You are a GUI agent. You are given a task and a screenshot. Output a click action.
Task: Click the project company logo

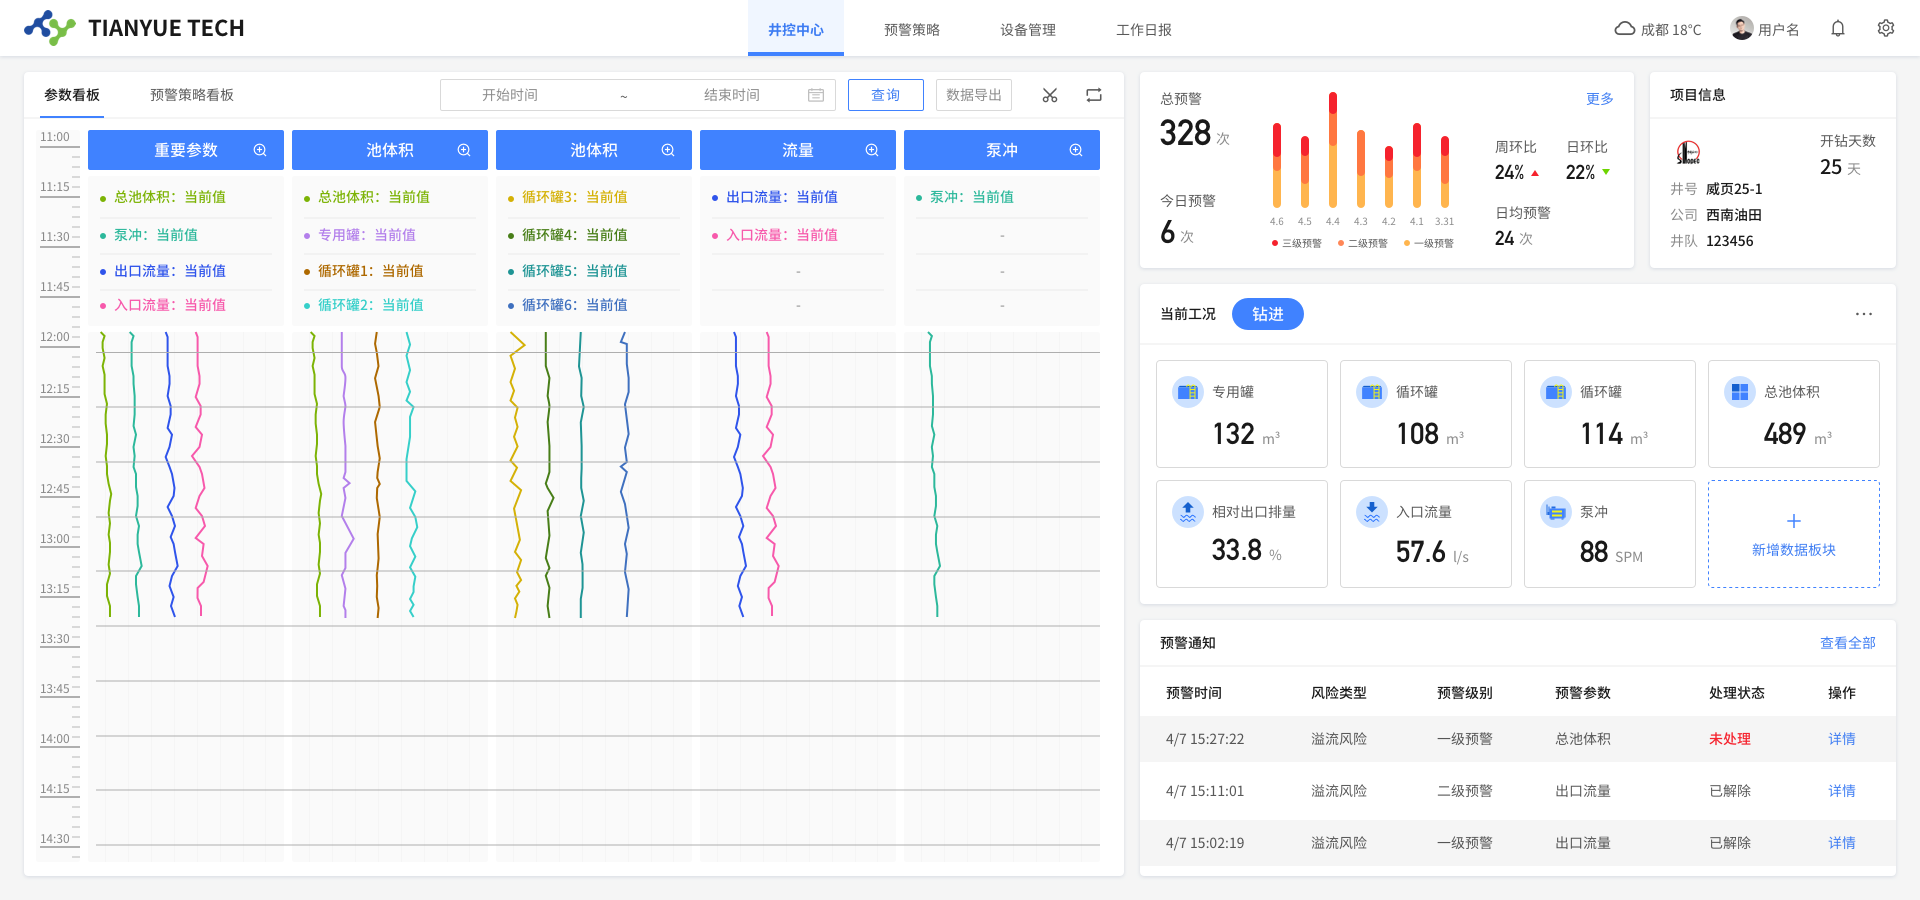(x=1688, y=153)
